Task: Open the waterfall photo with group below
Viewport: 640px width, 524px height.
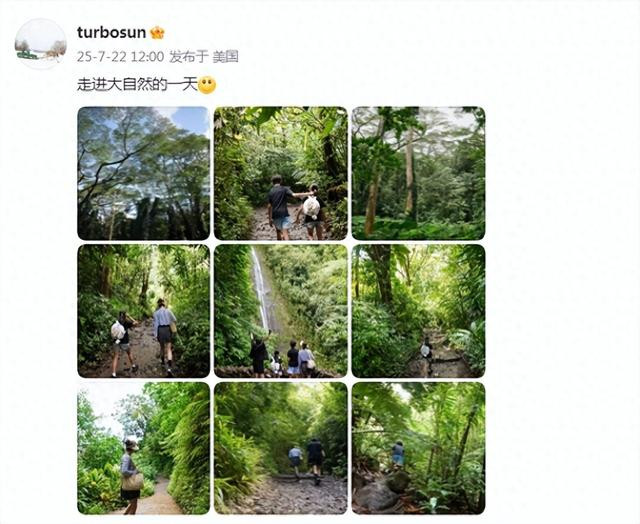Action: [281, 311]
